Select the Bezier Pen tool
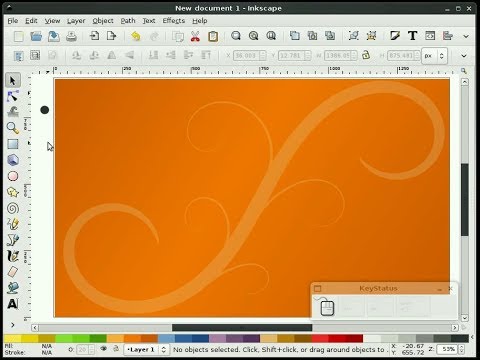 (13, 240)
